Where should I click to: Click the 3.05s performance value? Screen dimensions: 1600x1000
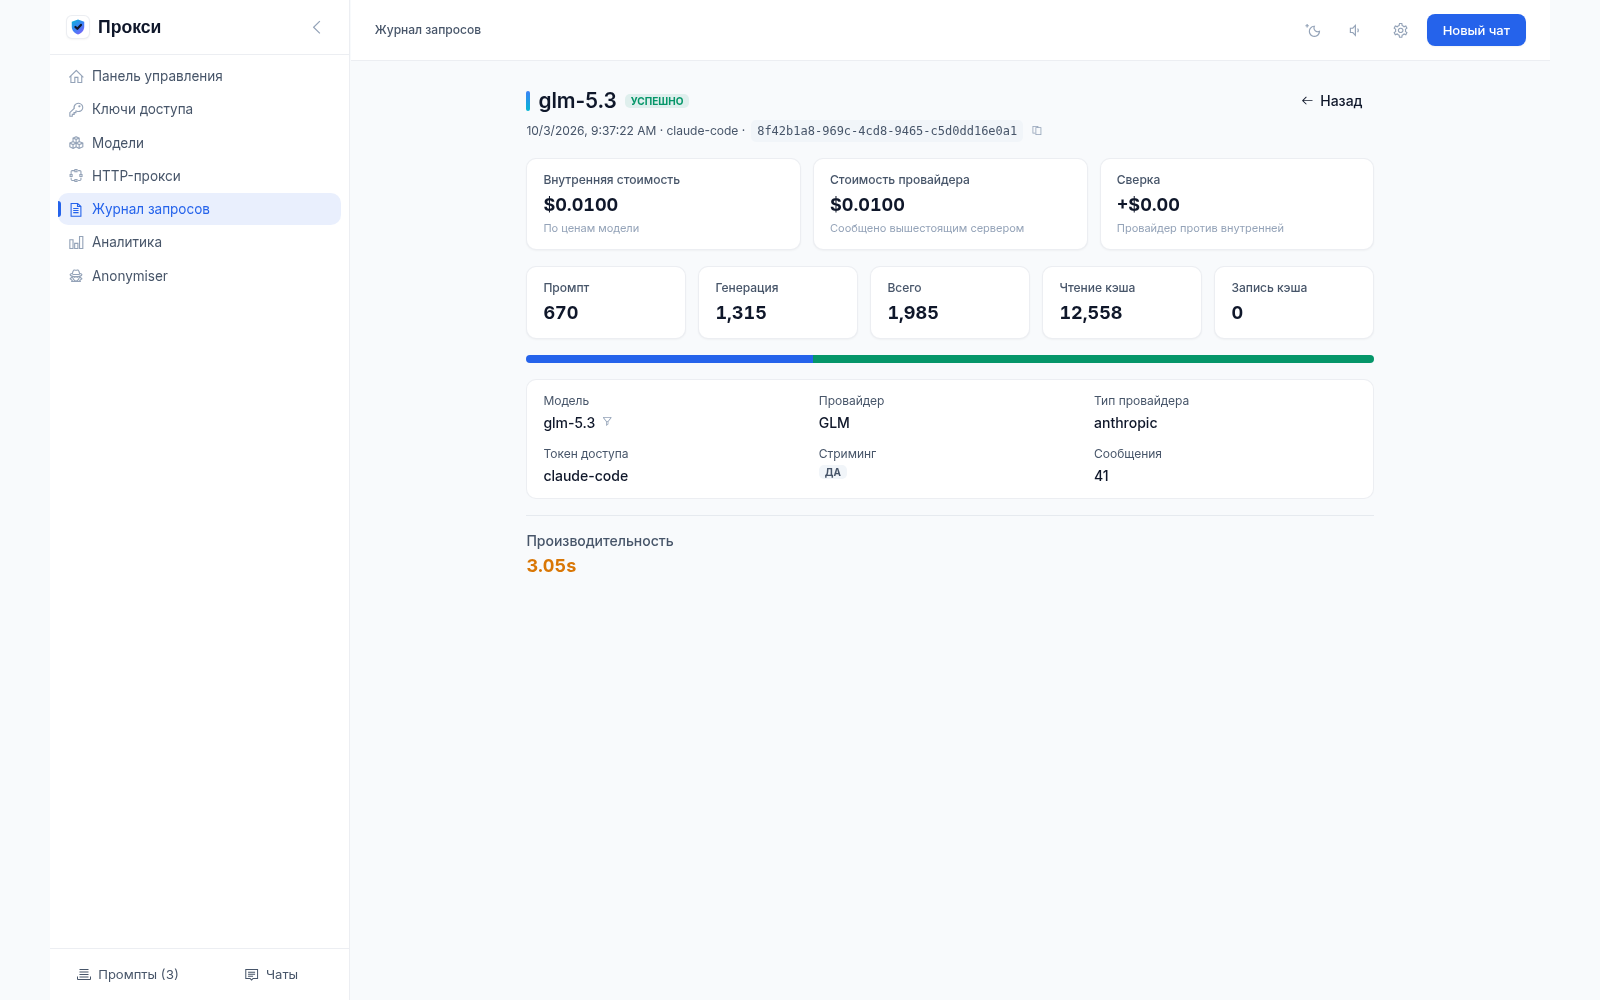pos(551,566)
